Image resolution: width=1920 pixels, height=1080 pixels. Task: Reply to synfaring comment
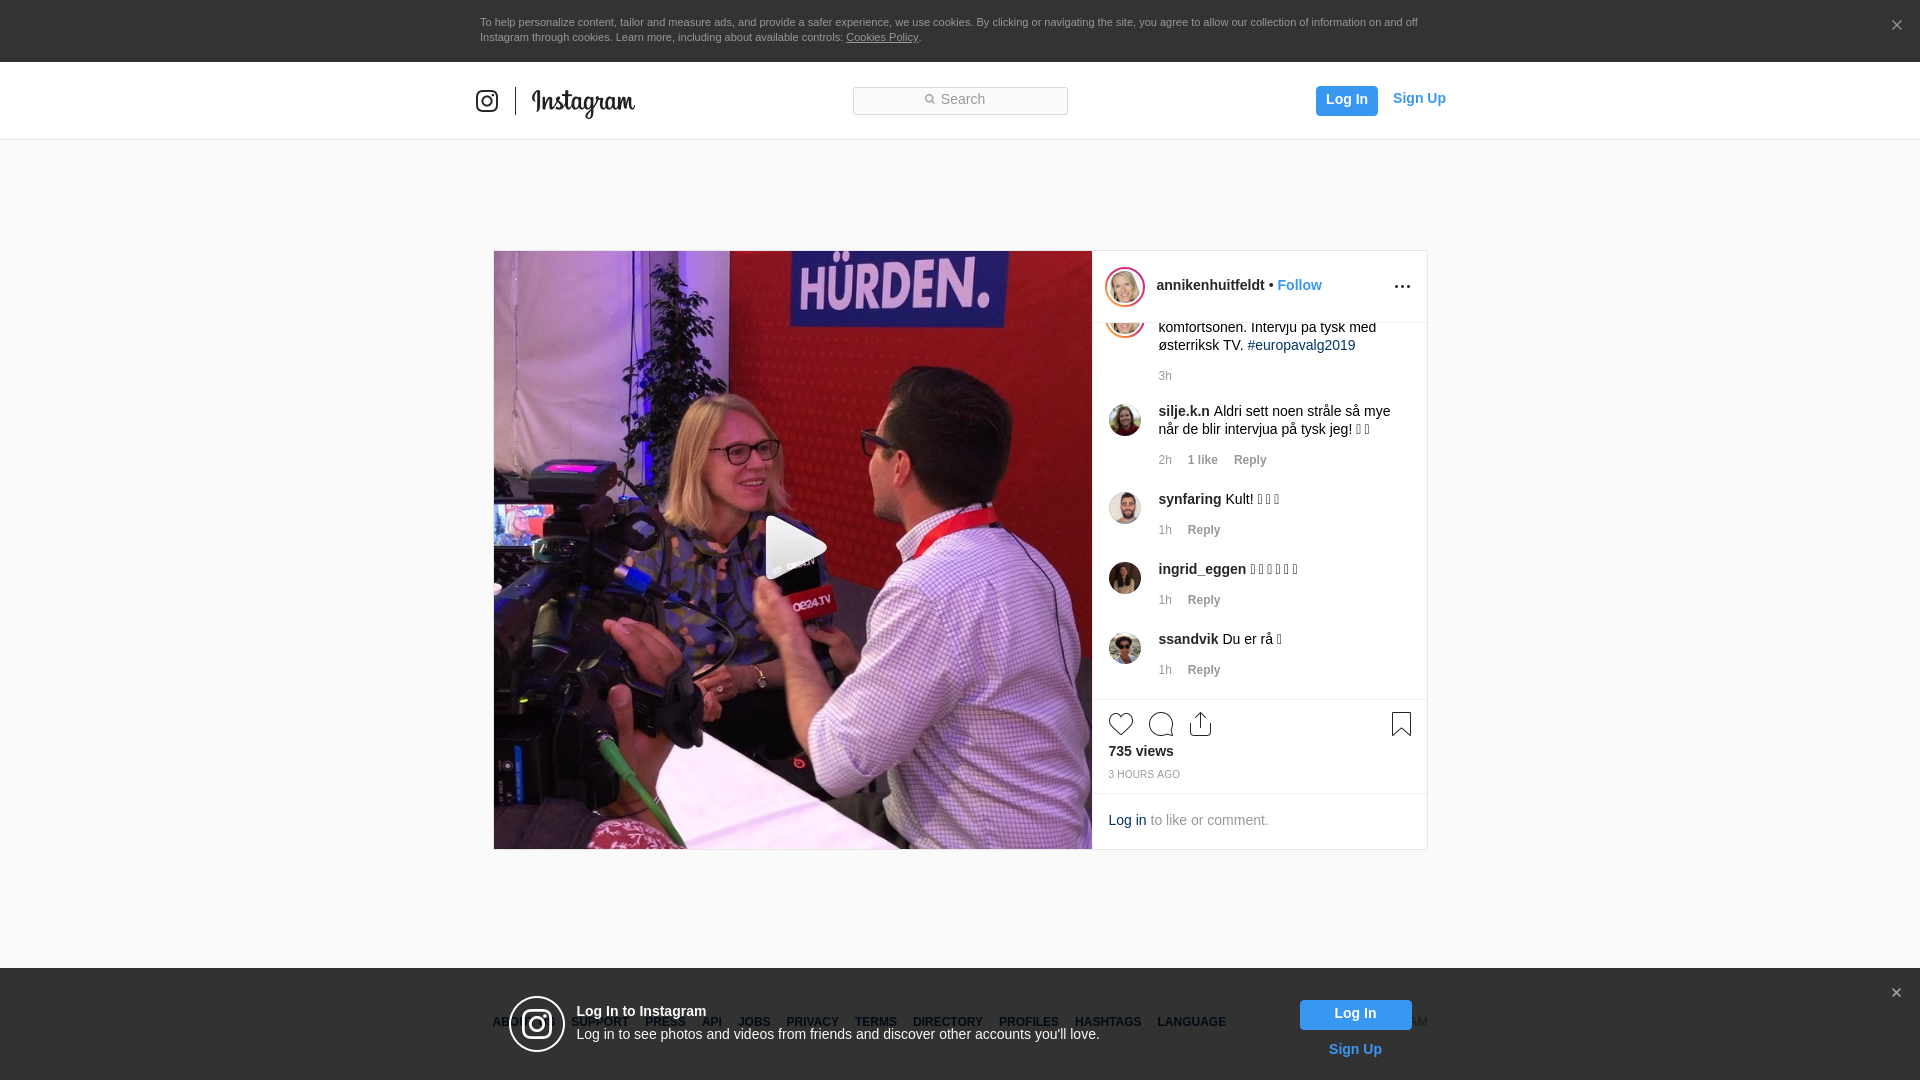tap(1204, 530)
